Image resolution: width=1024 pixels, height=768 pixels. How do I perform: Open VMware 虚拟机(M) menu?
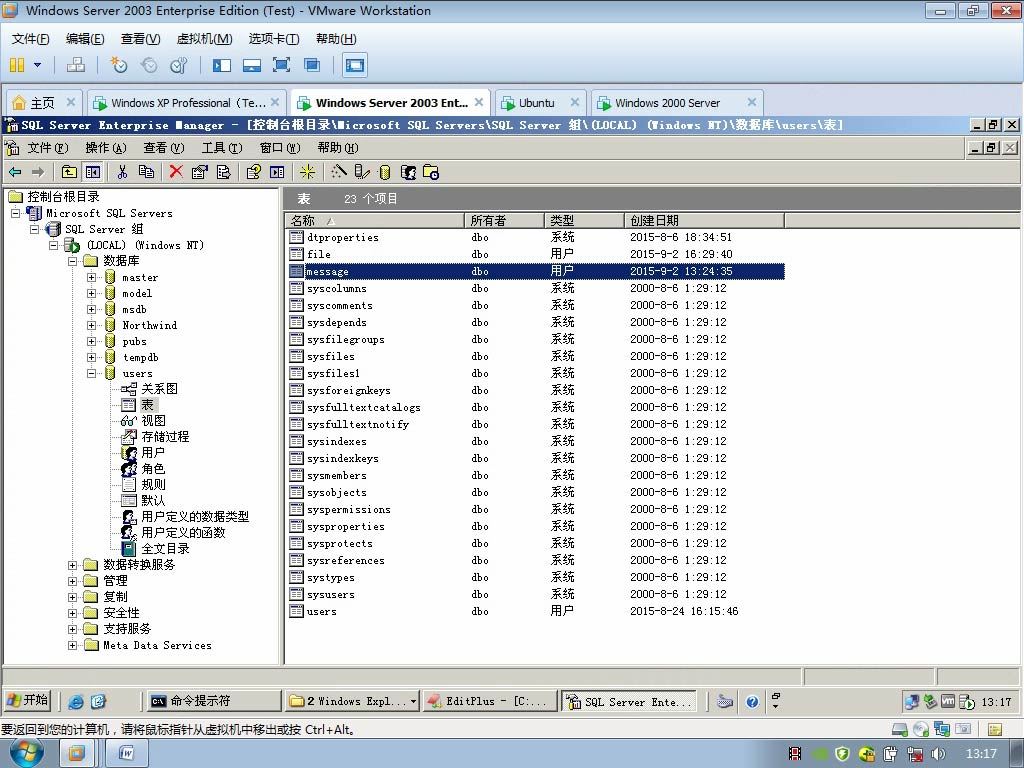click(x=204, y=39)
